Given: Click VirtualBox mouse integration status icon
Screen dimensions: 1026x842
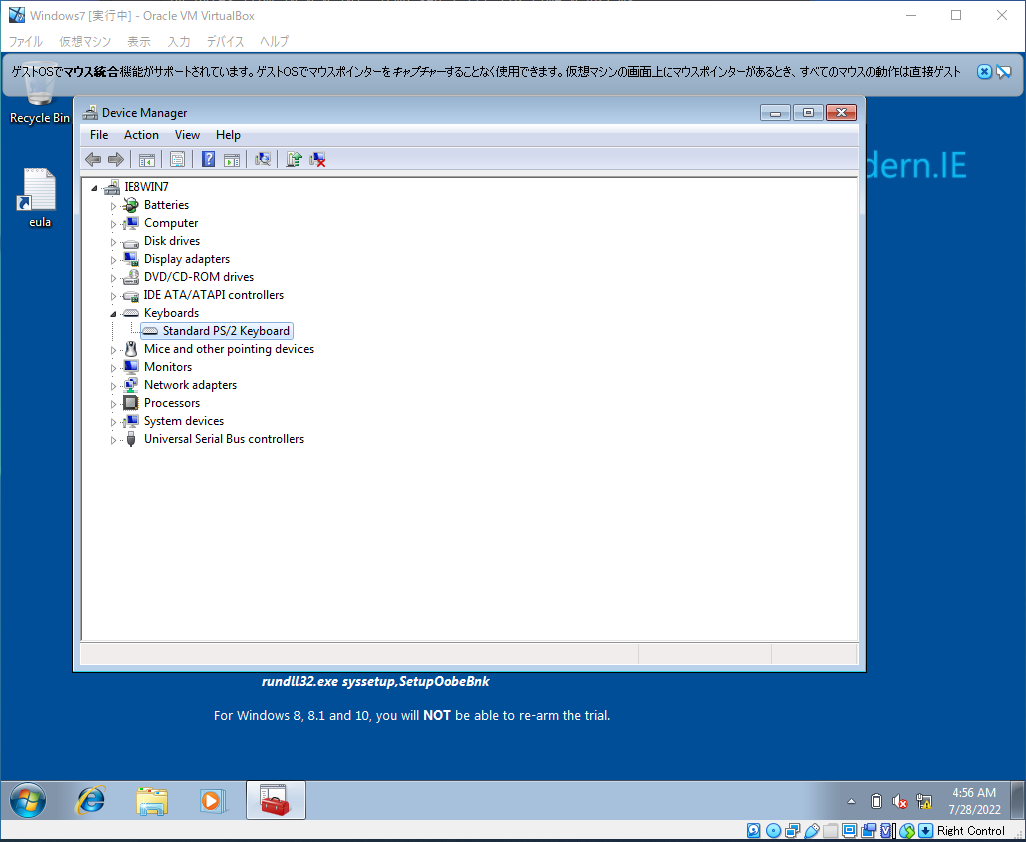Looking at the screenshot, I should pyautogui.click(x=907, y=831).
